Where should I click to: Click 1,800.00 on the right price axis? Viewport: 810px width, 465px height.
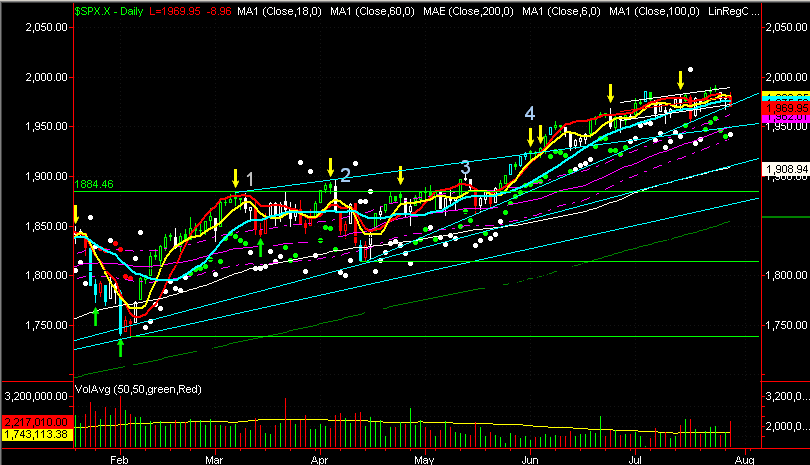pyautogui.click(x=786, y=275)
